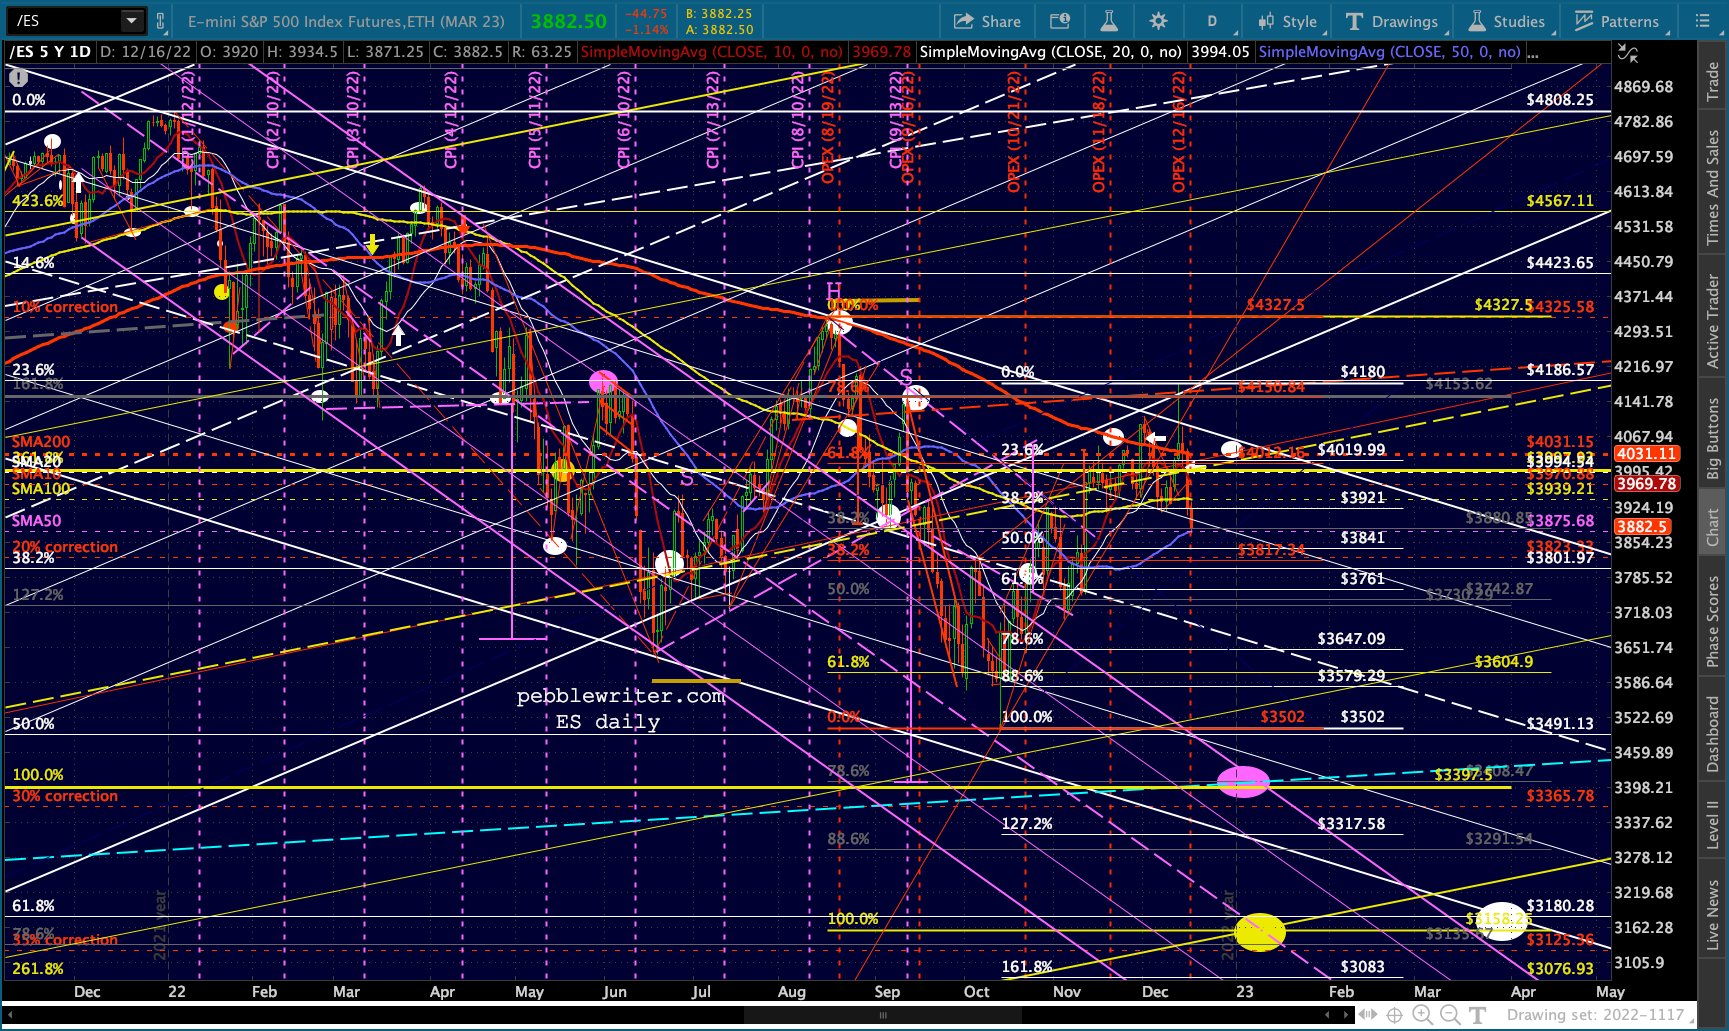This screenshot has width=1729, height=1031.
Task: Open the Level II side tab
Action: [x=1713, y=824]
